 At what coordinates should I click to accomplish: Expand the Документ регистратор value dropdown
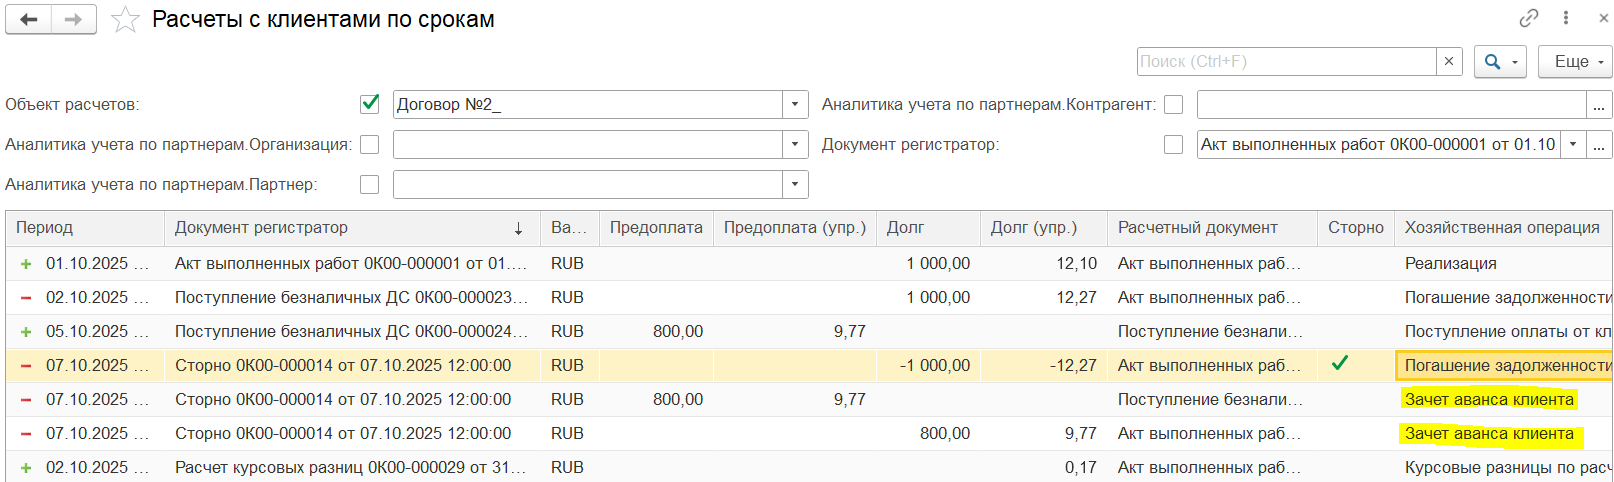point(1573,144)
